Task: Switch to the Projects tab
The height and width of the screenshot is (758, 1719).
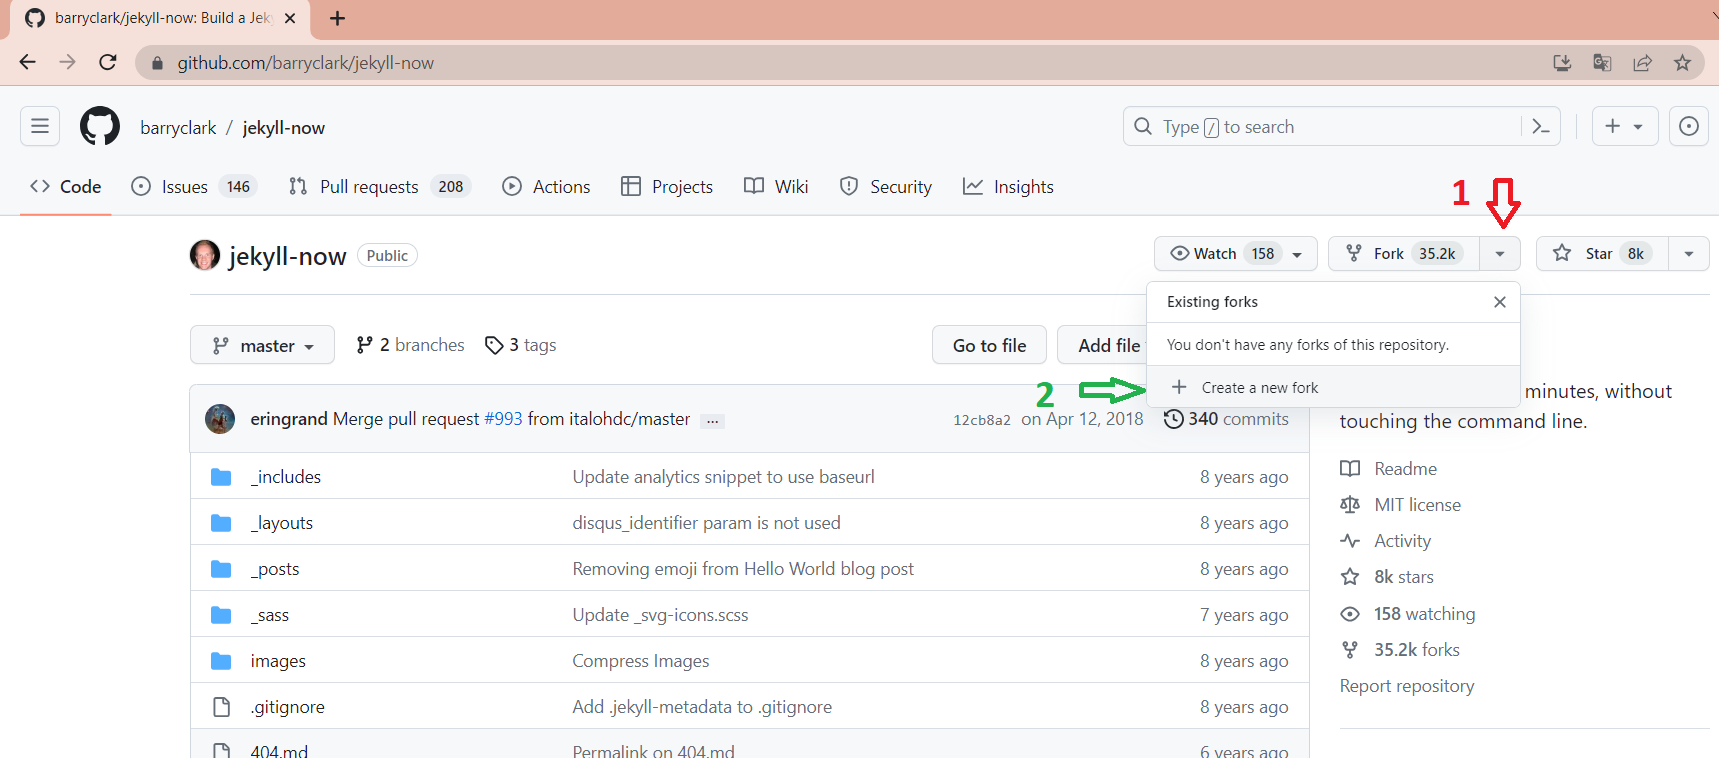Action: coord(667,186)
